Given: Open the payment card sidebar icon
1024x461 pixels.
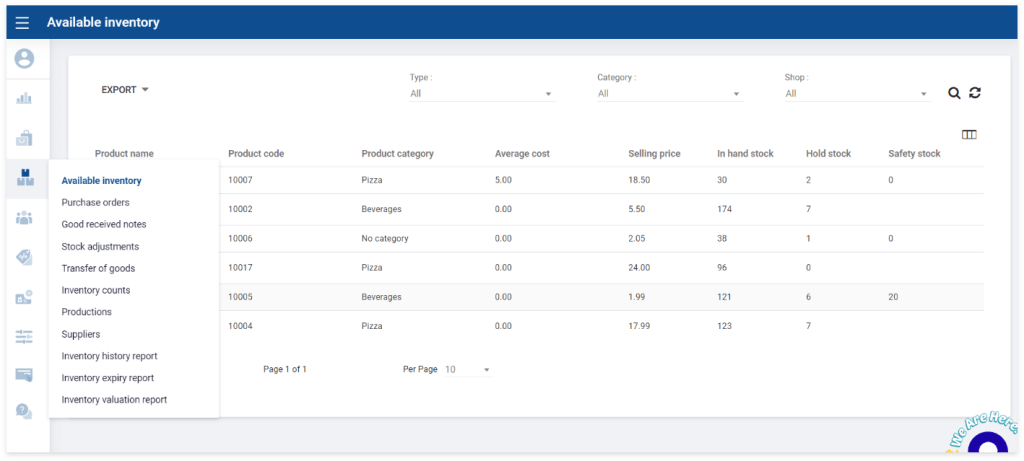Looking at the screenshot, I should [x=24, y=375].
